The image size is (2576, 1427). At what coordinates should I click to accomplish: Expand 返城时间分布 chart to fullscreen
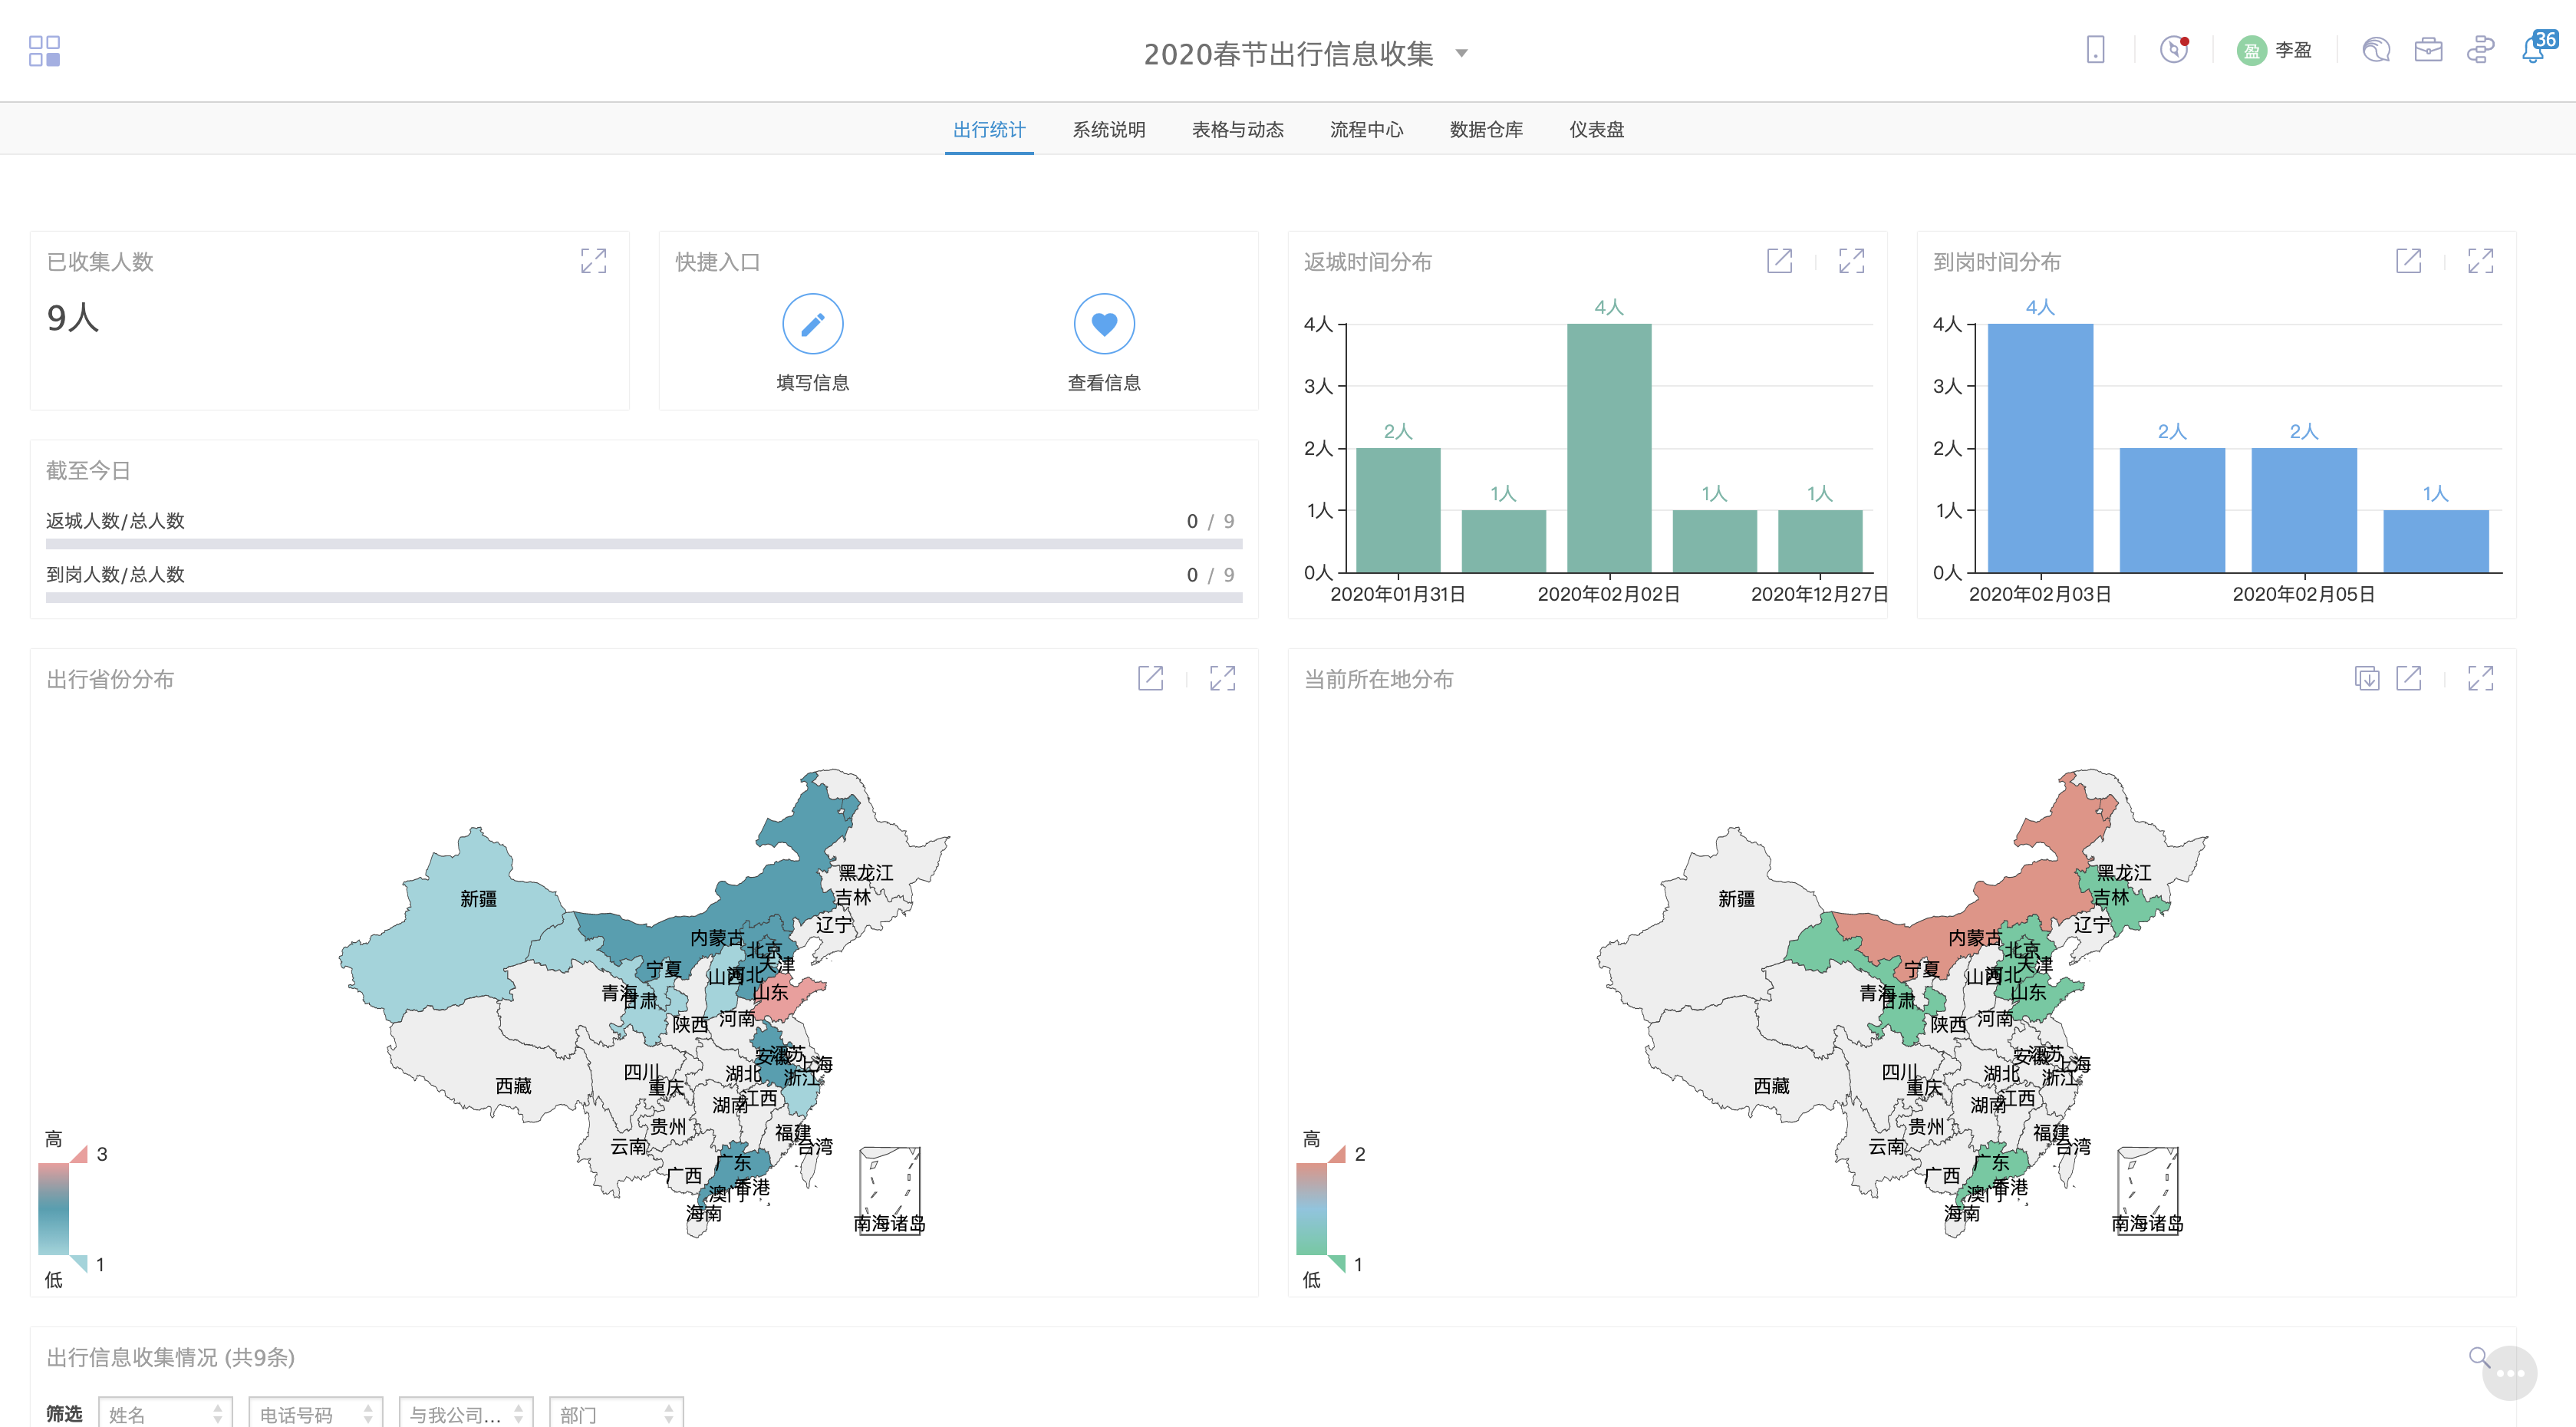pos(1851,261)
